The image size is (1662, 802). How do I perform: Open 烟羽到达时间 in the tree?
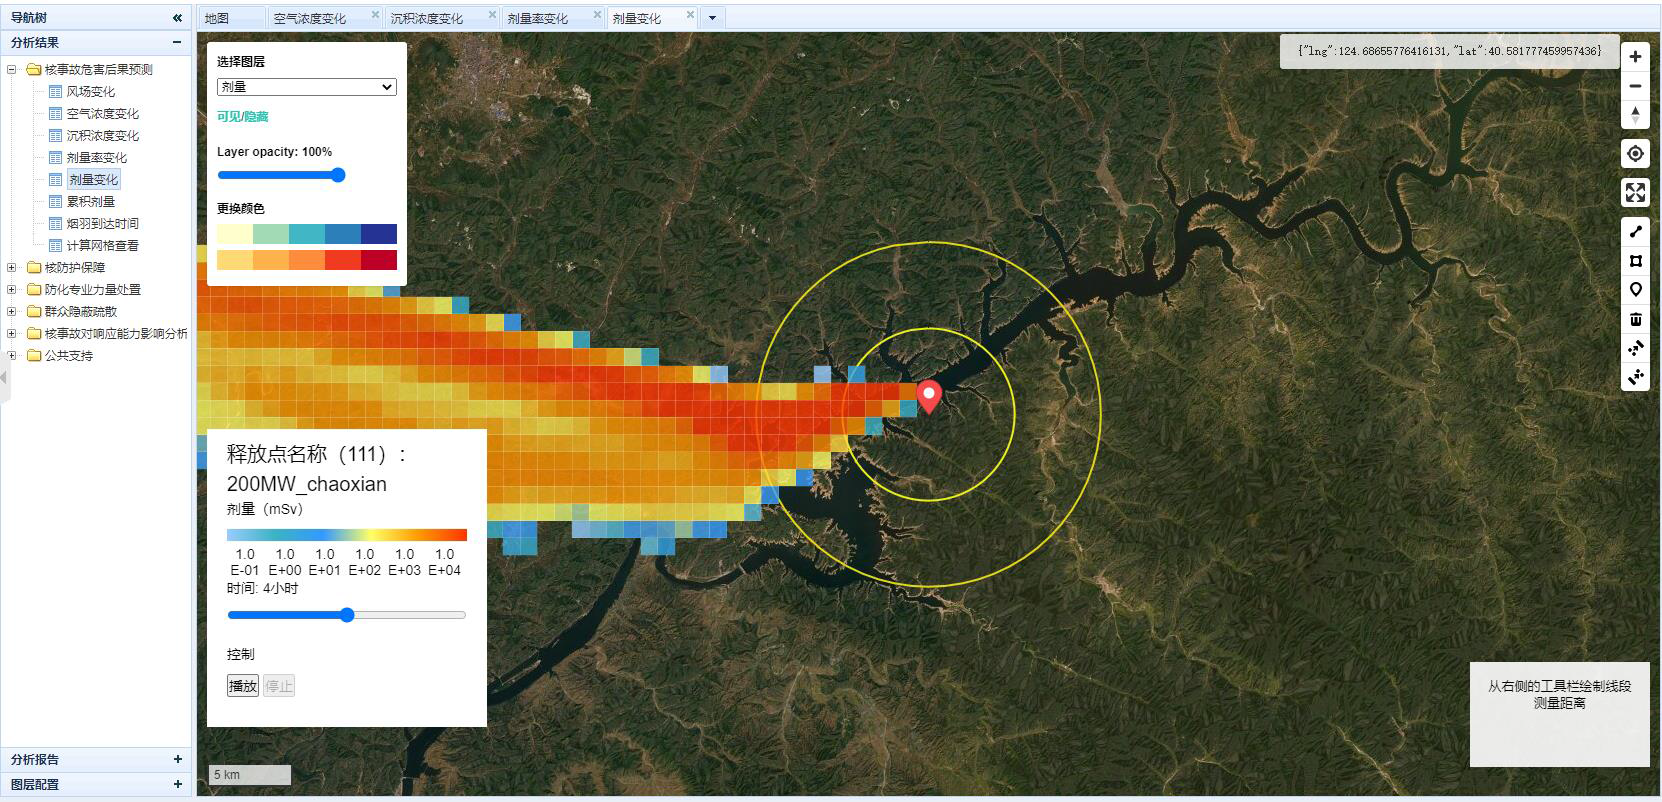point(102,224)
